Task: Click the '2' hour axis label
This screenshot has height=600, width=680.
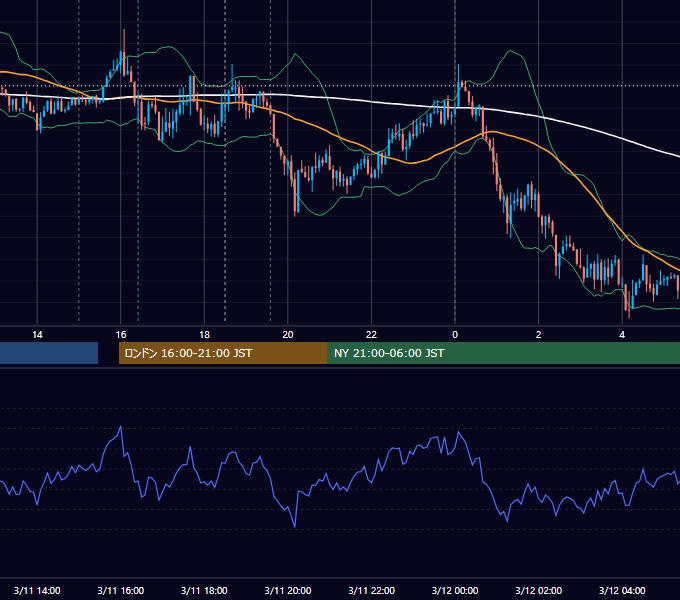Action: [x=539, y=335]
